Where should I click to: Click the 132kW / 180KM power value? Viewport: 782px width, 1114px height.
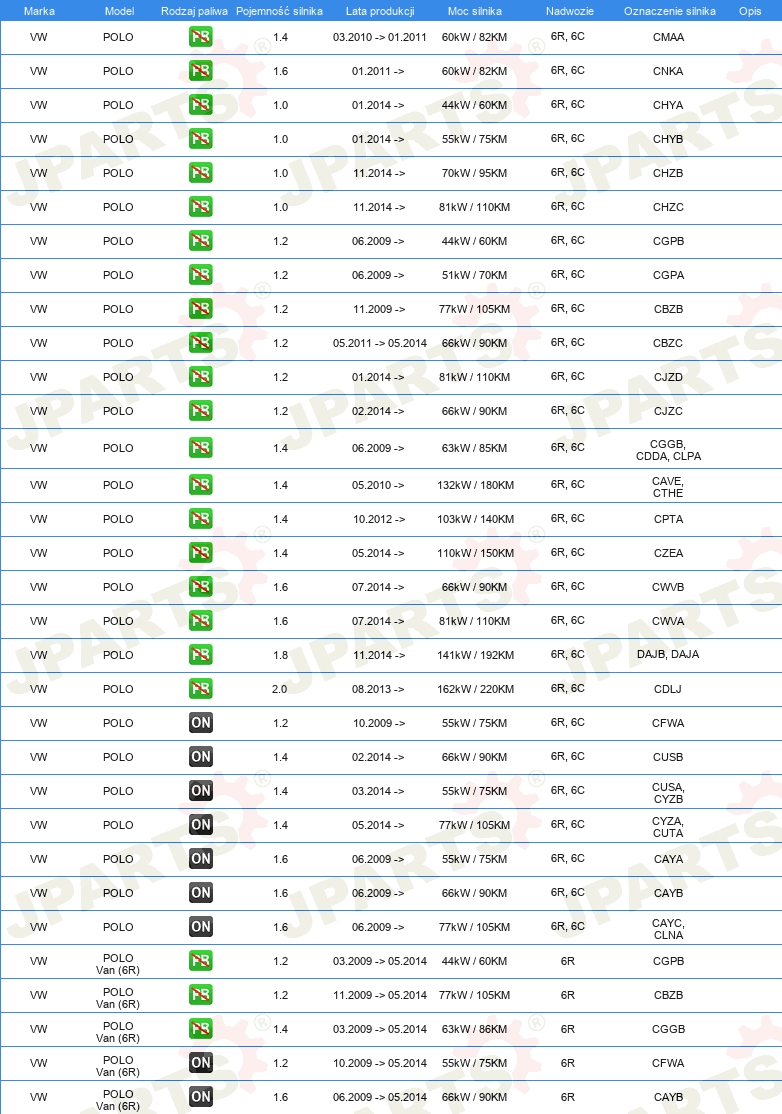(475, 485)
